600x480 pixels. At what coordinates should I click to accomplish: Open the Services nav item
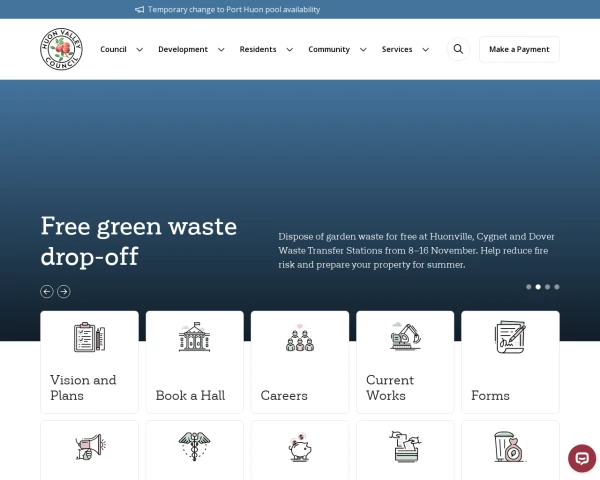click(397, 49)
